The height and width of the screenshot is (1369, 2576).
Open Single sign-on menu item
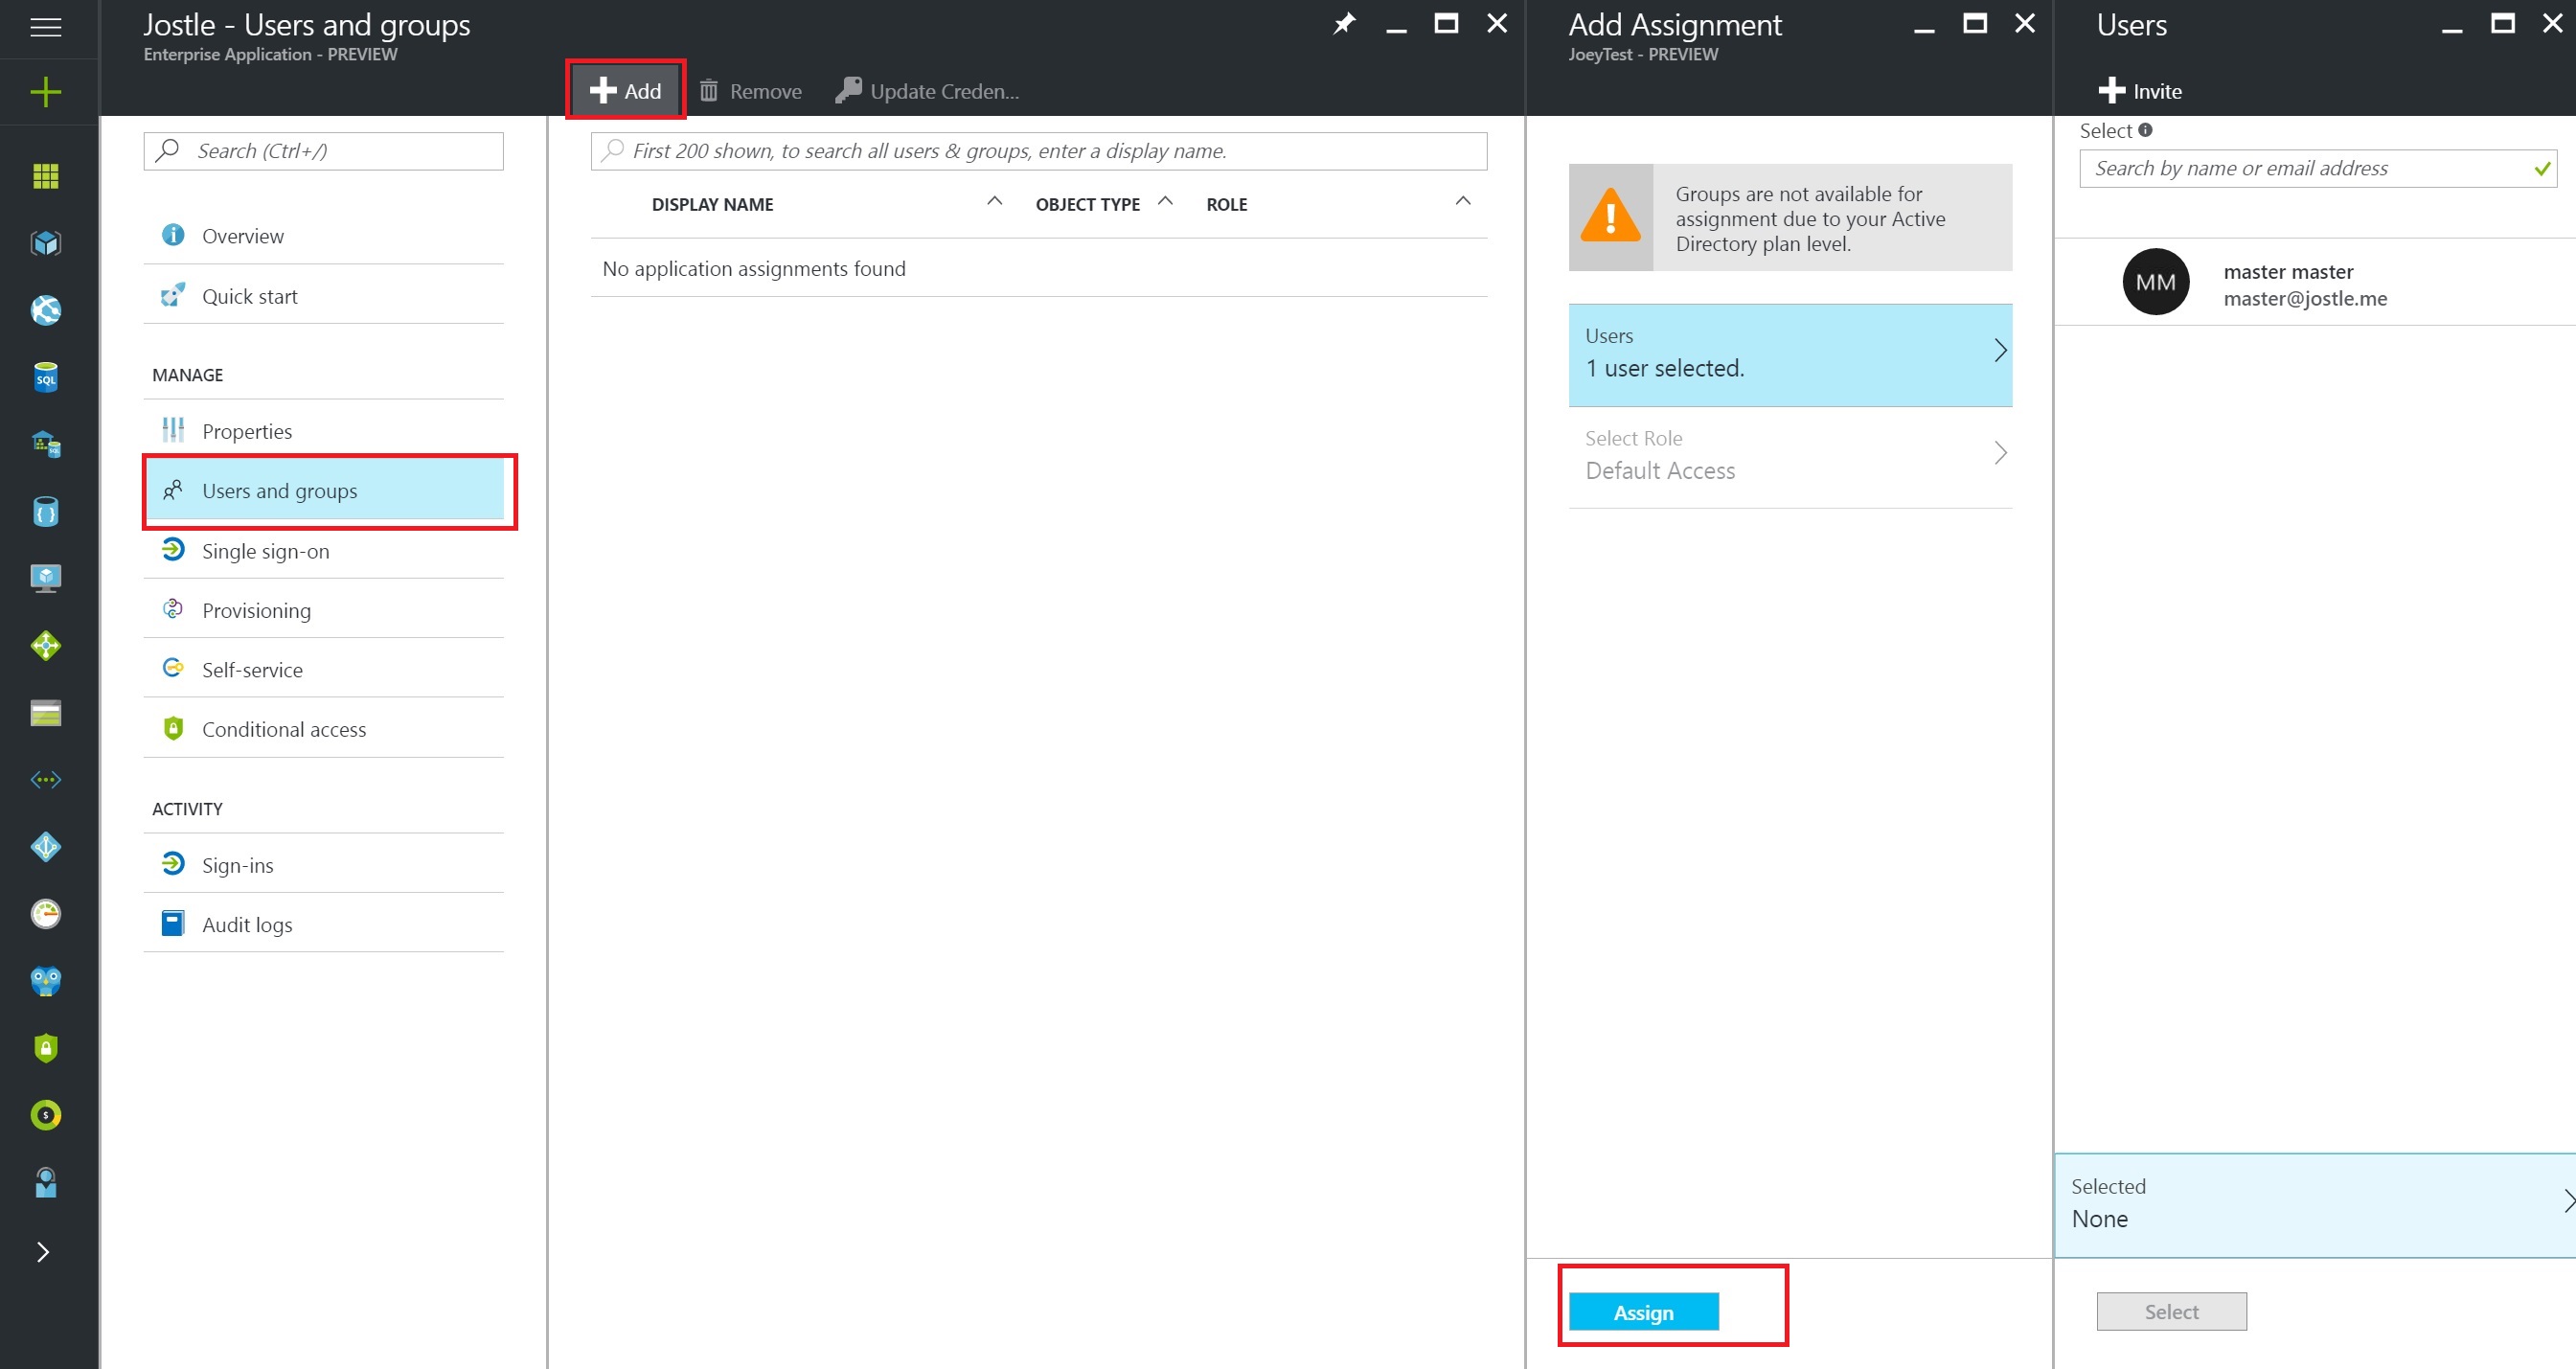(x=324, y=550)
